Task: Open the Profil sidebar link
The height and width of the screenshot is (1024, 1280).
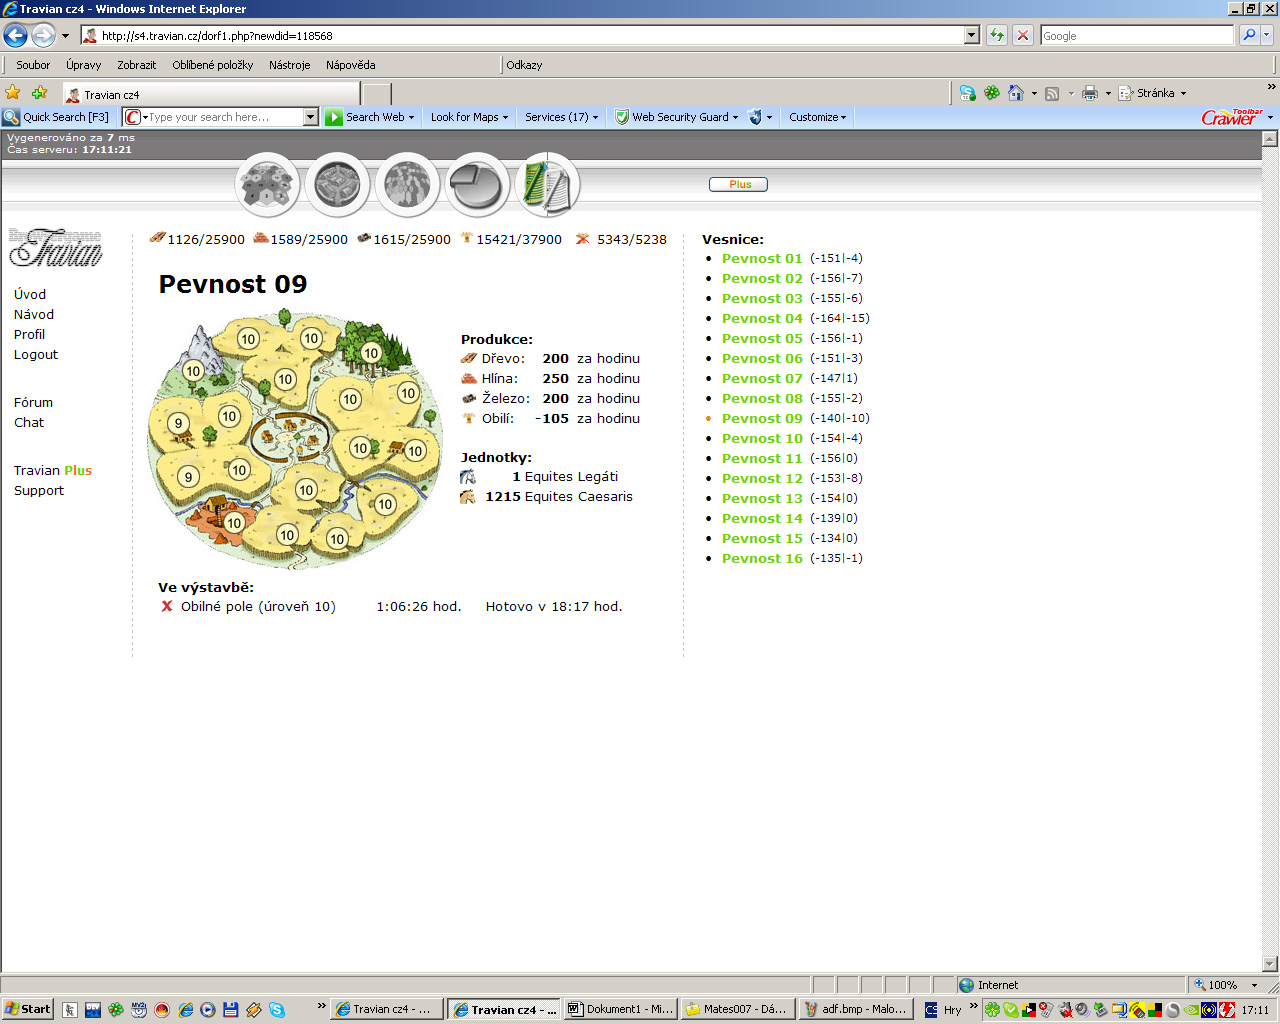Action: (29, 334)
